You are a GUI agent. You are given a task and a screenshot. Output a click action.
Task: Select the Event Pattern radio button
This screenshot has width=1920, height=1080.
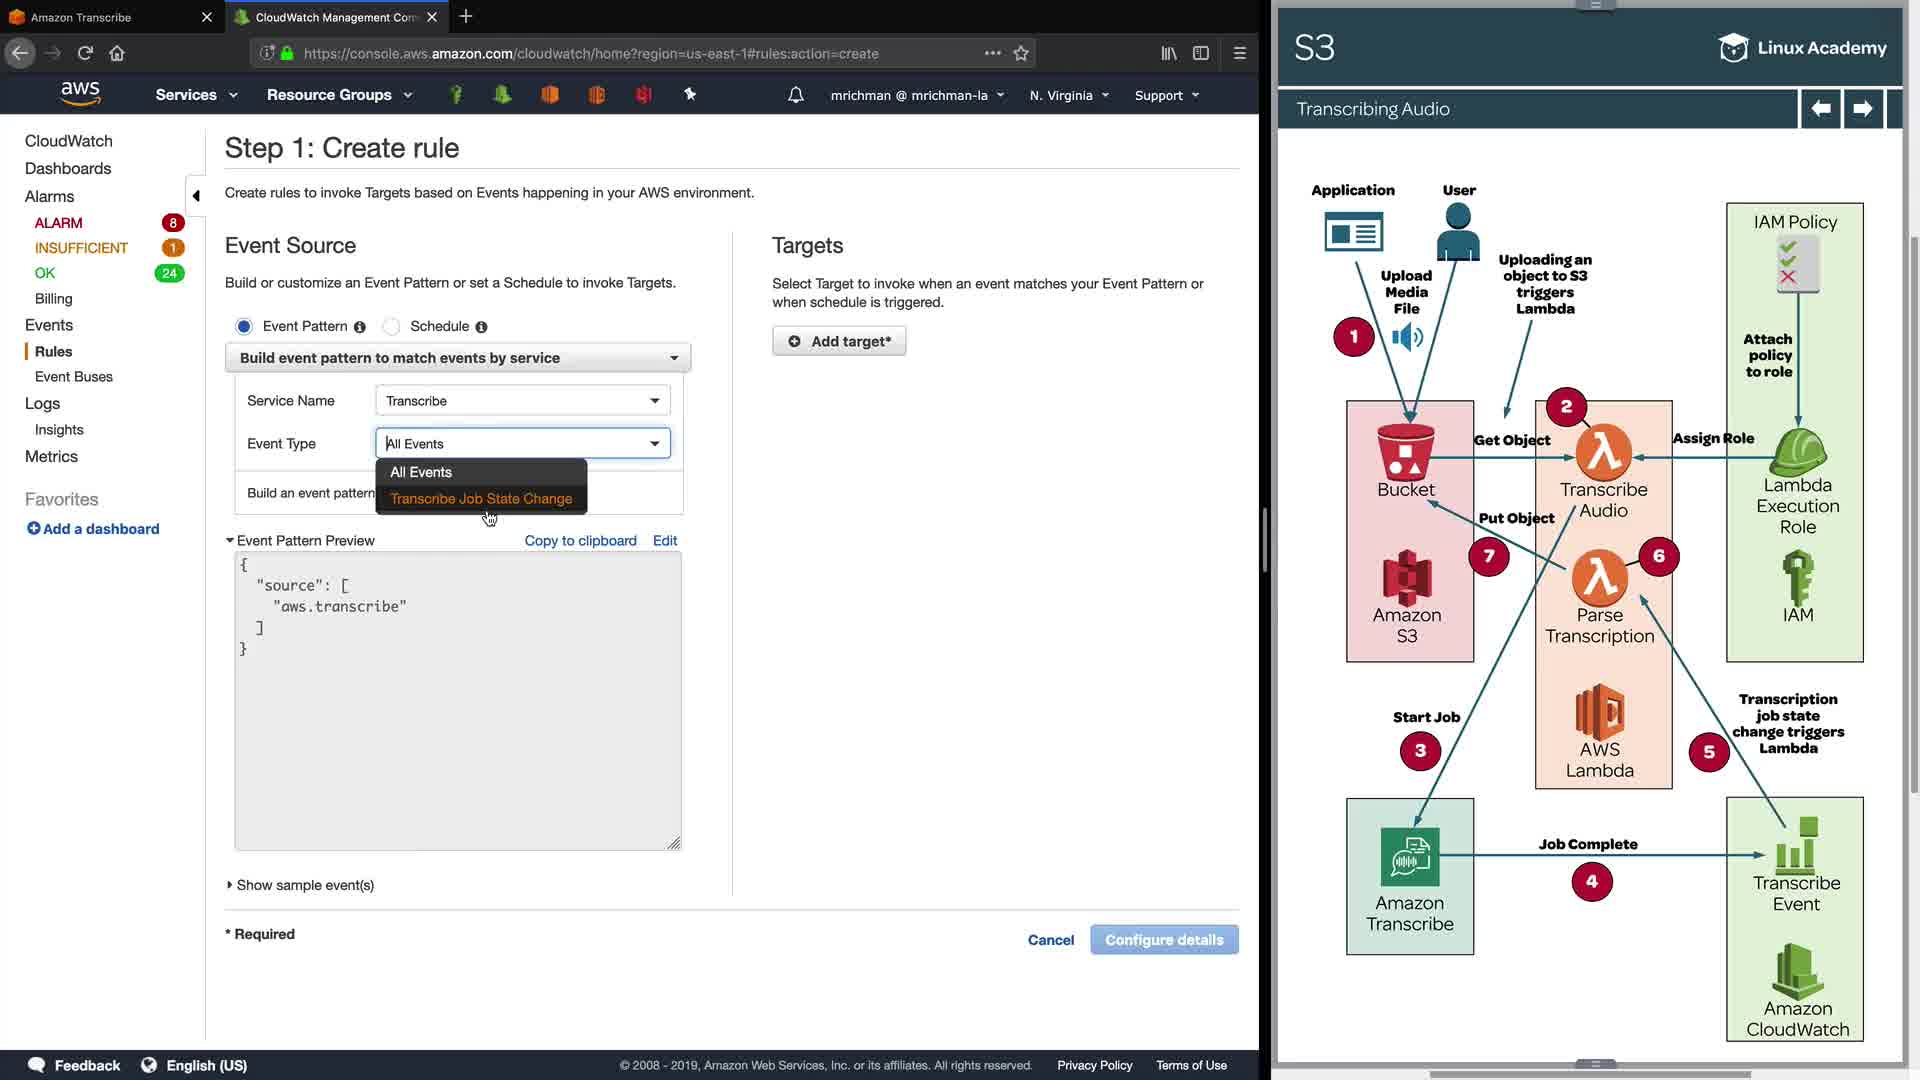pyautogui.click(x=244, y=326)
